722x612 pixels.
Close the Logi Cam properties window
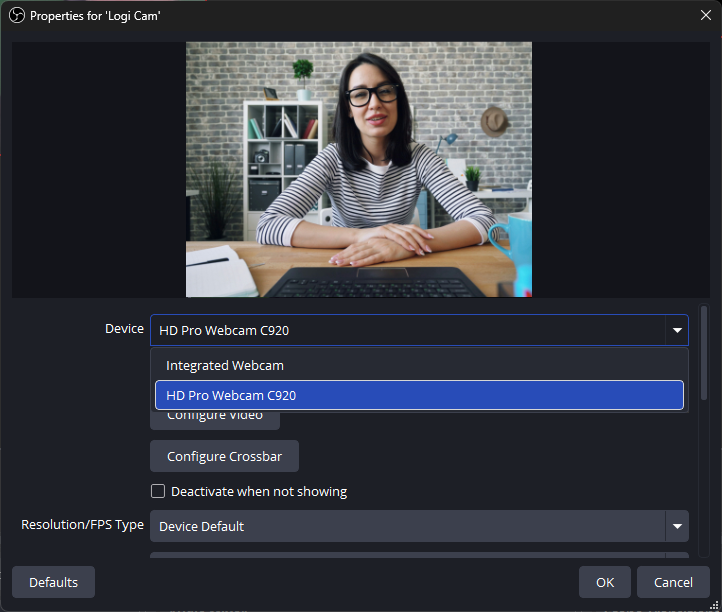(x=705, y=16)
